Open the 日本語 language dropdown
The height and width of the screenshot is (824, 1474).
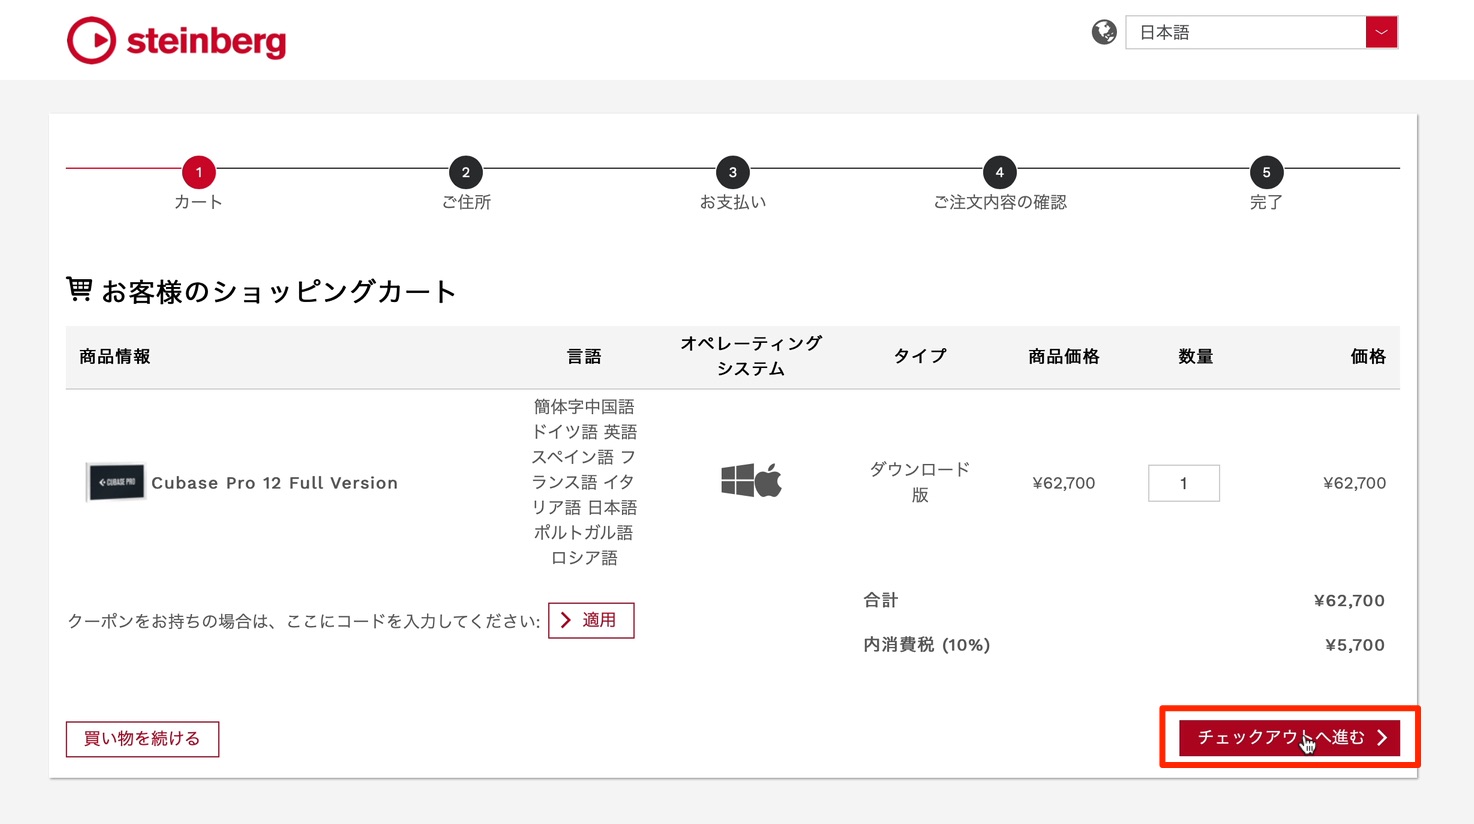1261,32
